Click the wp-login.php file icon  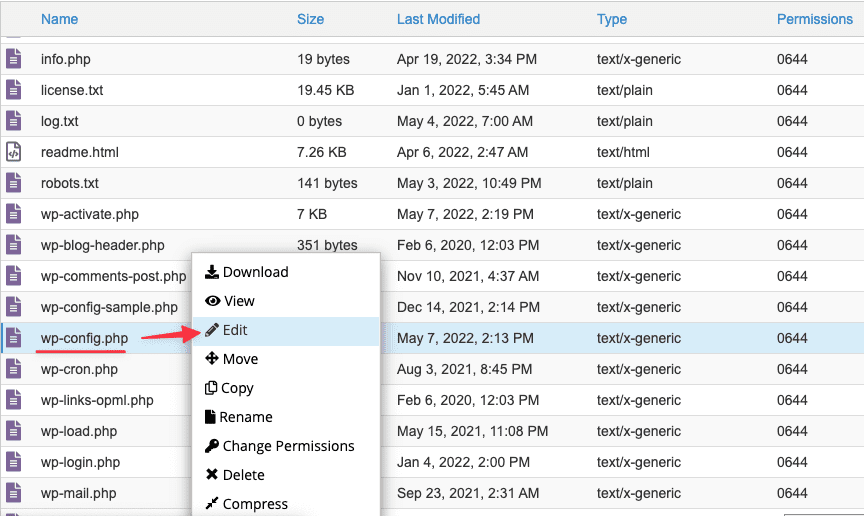[13, 462]
